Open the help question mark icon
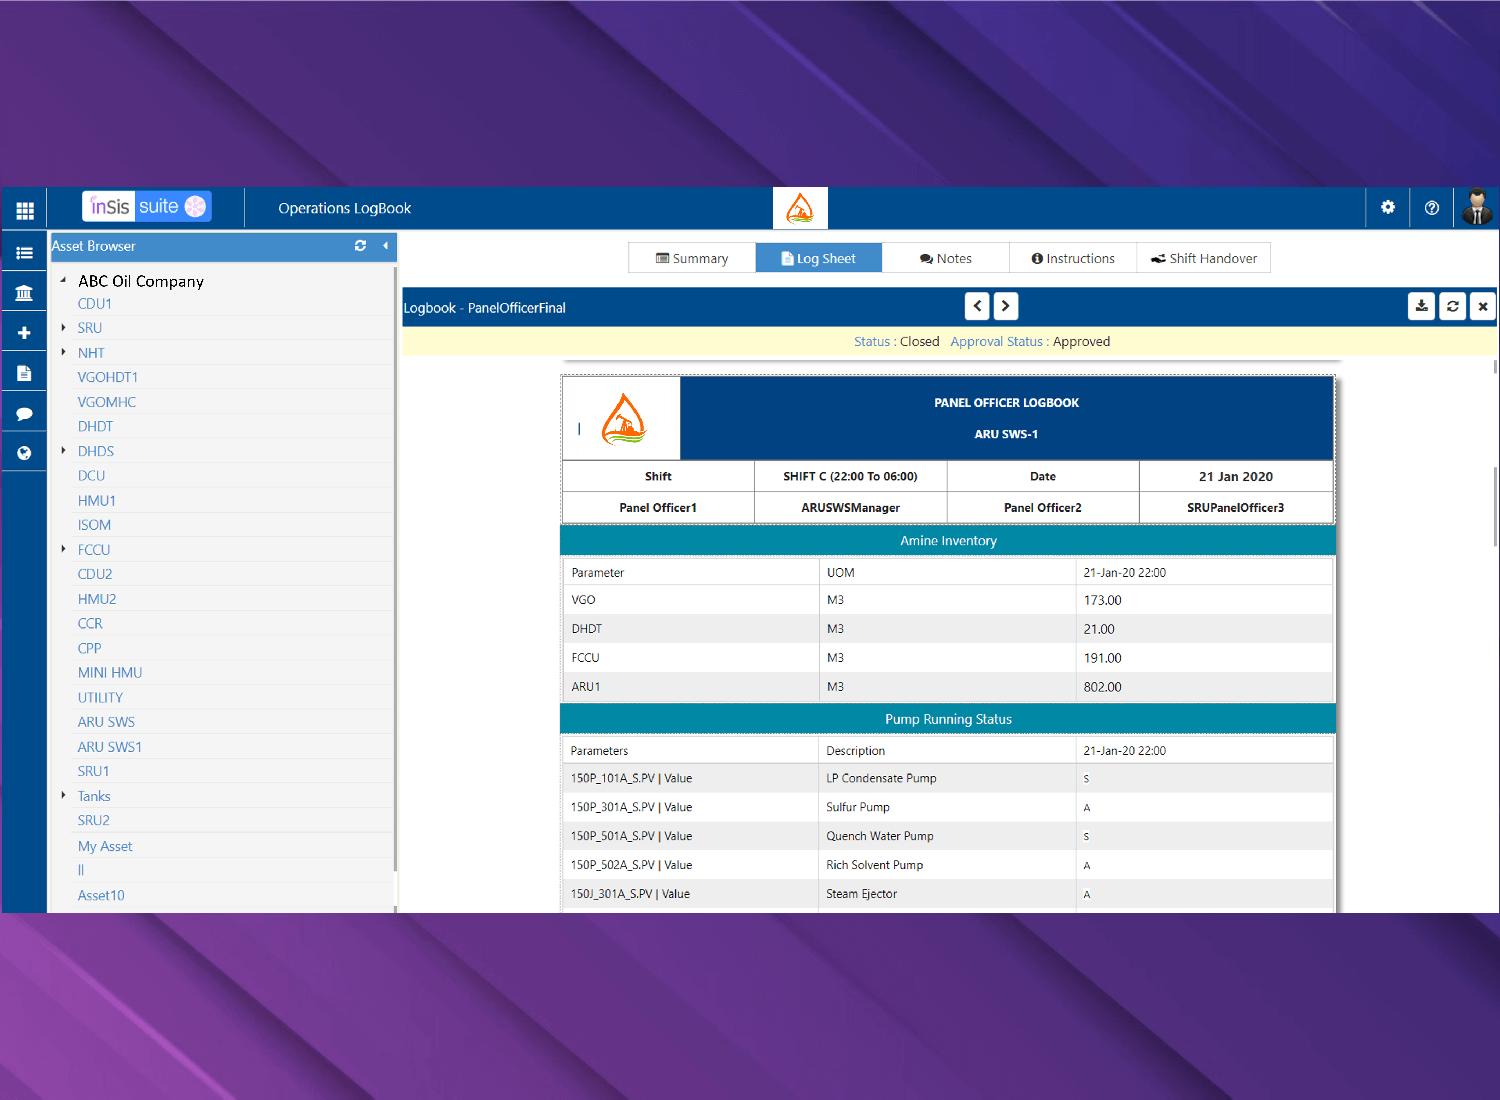The height and width of the screenshot is (1100, 1500). point(1431,208)
